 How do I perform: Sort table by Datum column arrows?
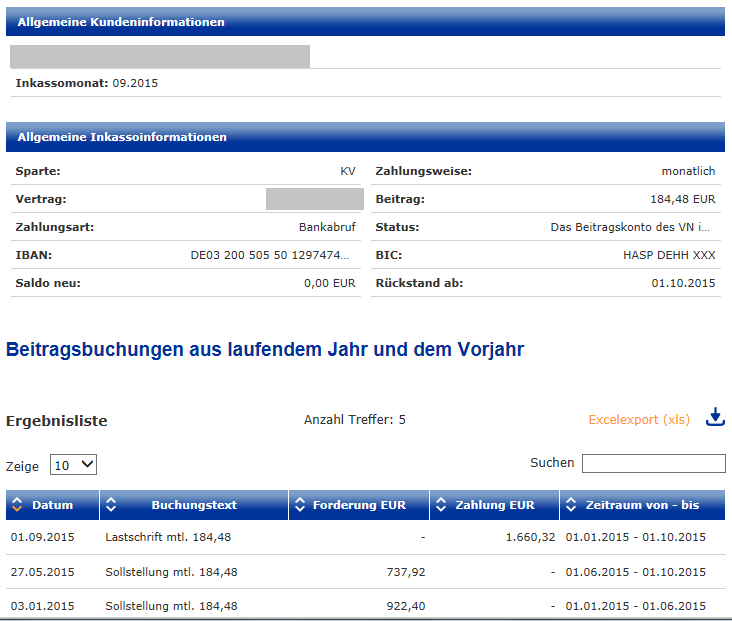[x=17, y=505]
